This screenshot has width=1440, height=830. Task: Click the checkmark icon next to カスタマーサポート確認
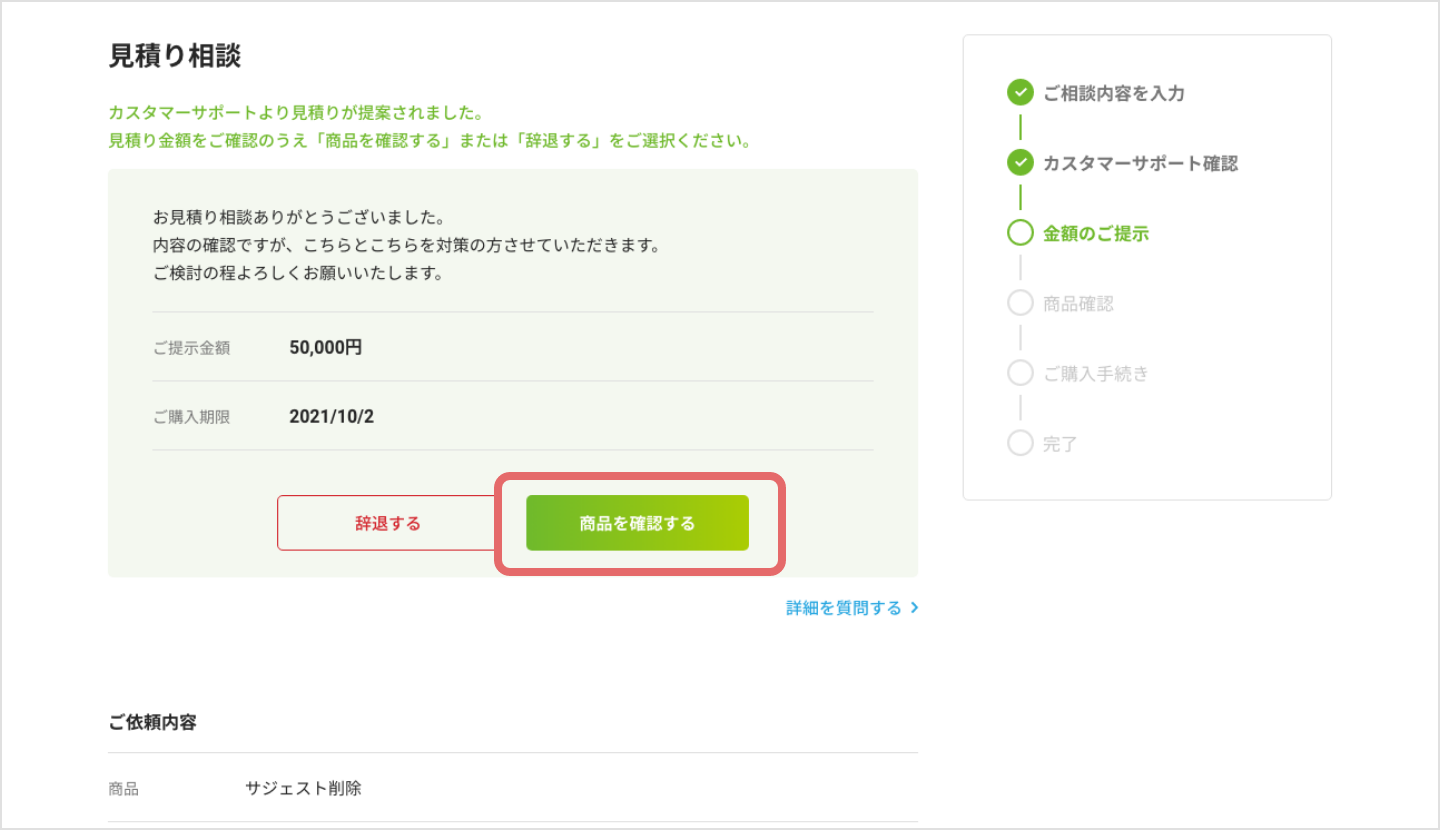1020,163
